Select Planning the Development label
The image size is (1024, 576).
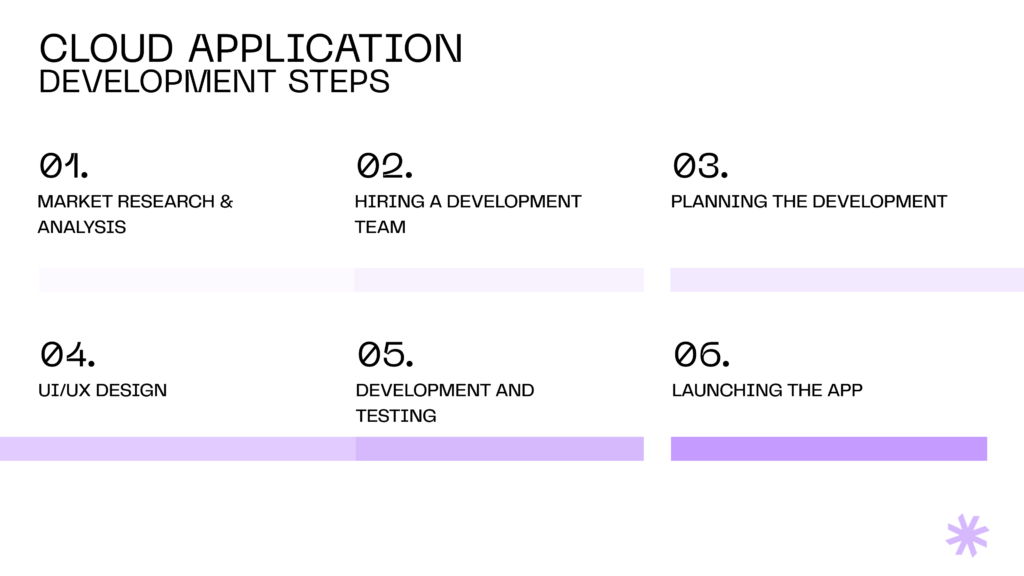(x=809, y=201)
